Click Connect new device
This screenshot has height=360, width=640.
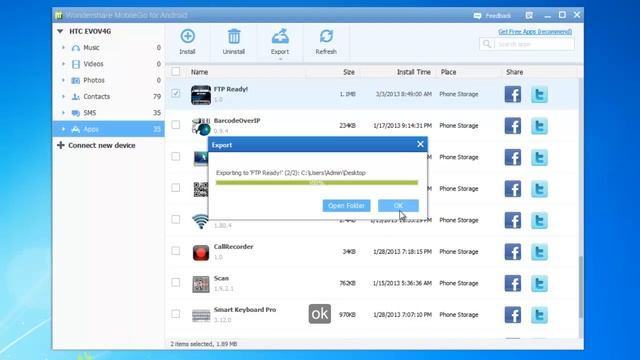96,145
